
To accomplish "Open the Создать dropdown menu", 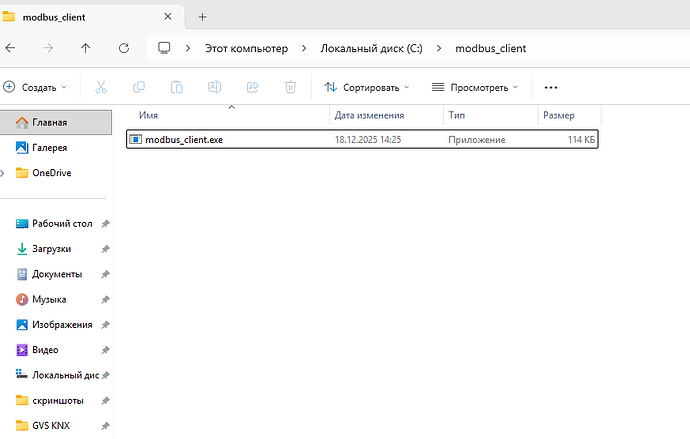I will coord(35,88).
